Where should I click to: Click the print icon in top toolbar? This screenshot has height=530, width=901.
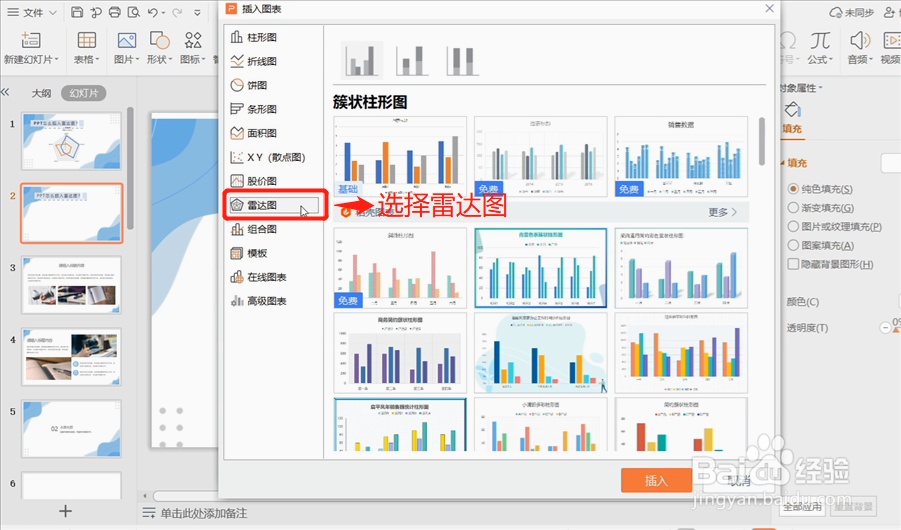coord(114,12)
